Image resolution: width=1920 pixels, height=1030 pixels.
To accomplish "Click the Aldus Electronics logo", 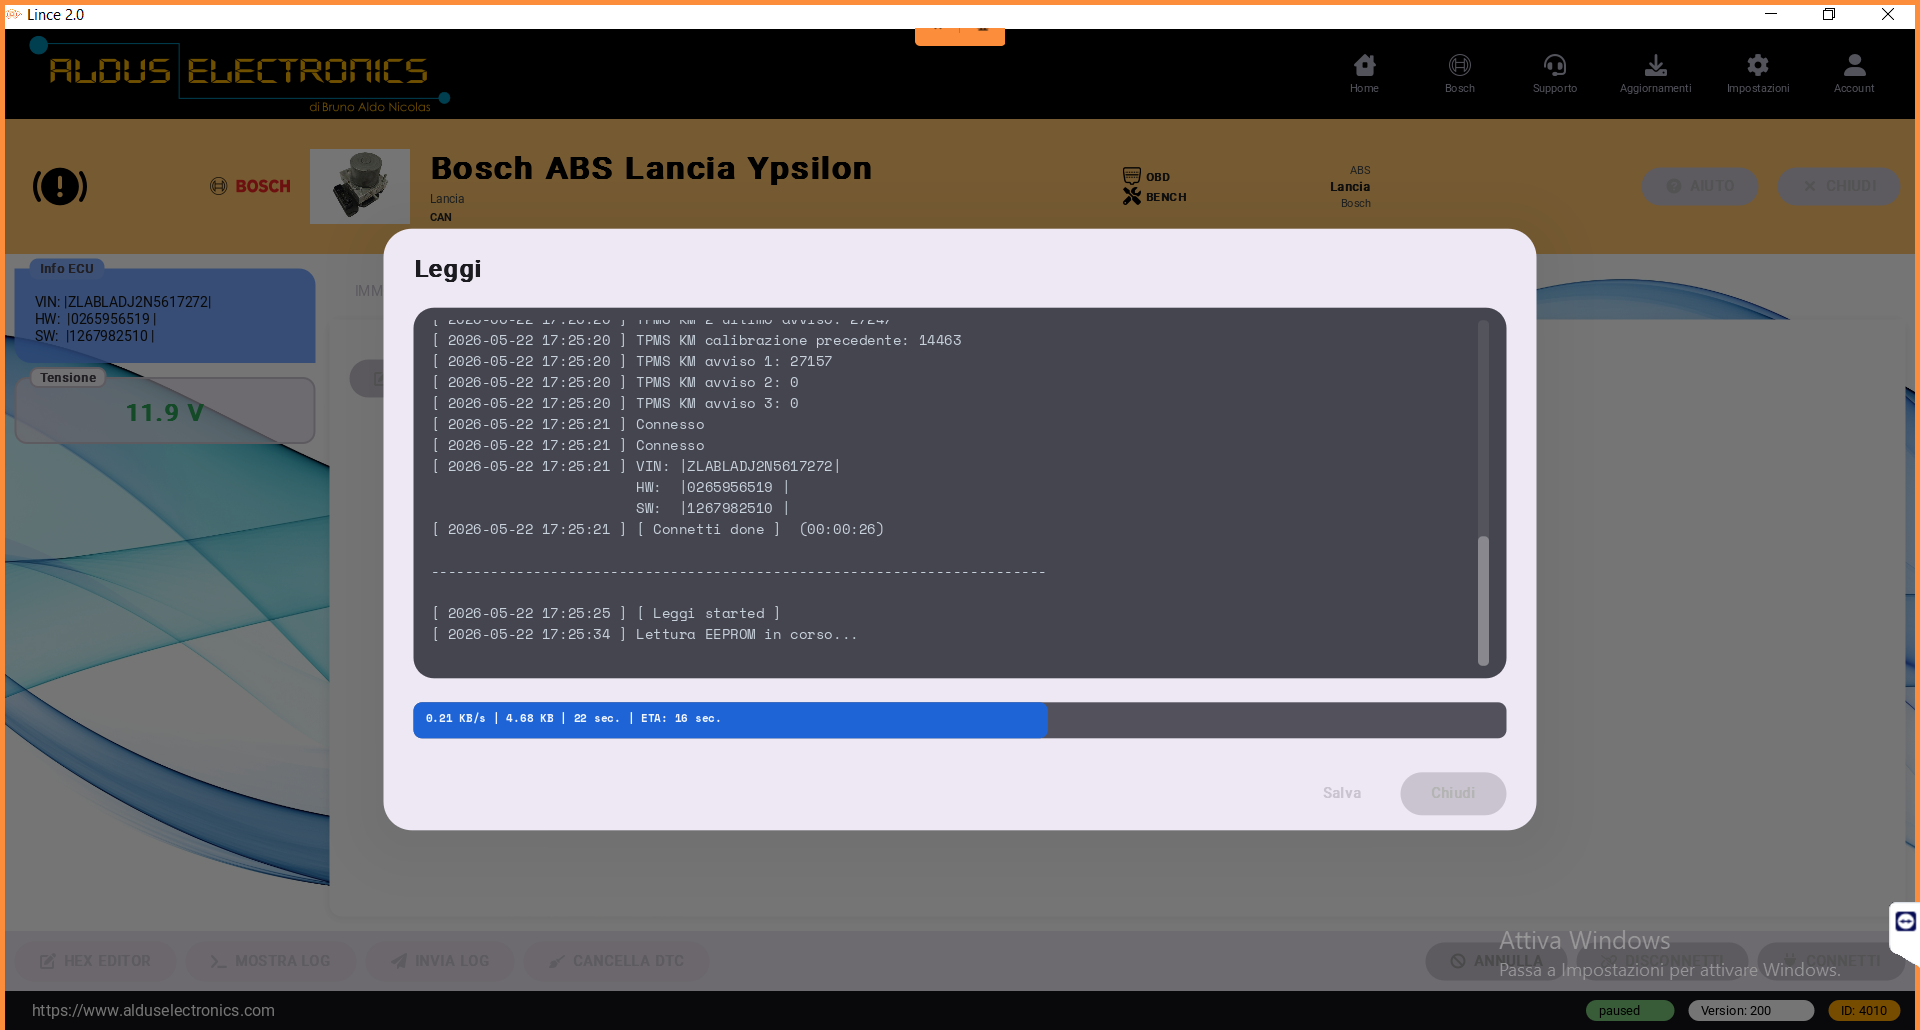I will pyautogui.click(x=240, y=75).
